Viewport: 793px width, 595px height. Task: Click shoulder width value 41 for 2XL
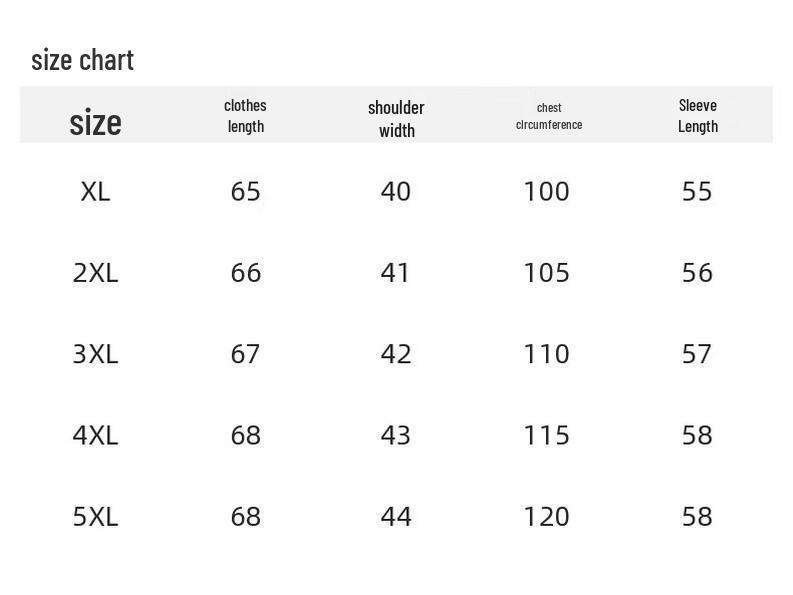[x=396, y=272]
